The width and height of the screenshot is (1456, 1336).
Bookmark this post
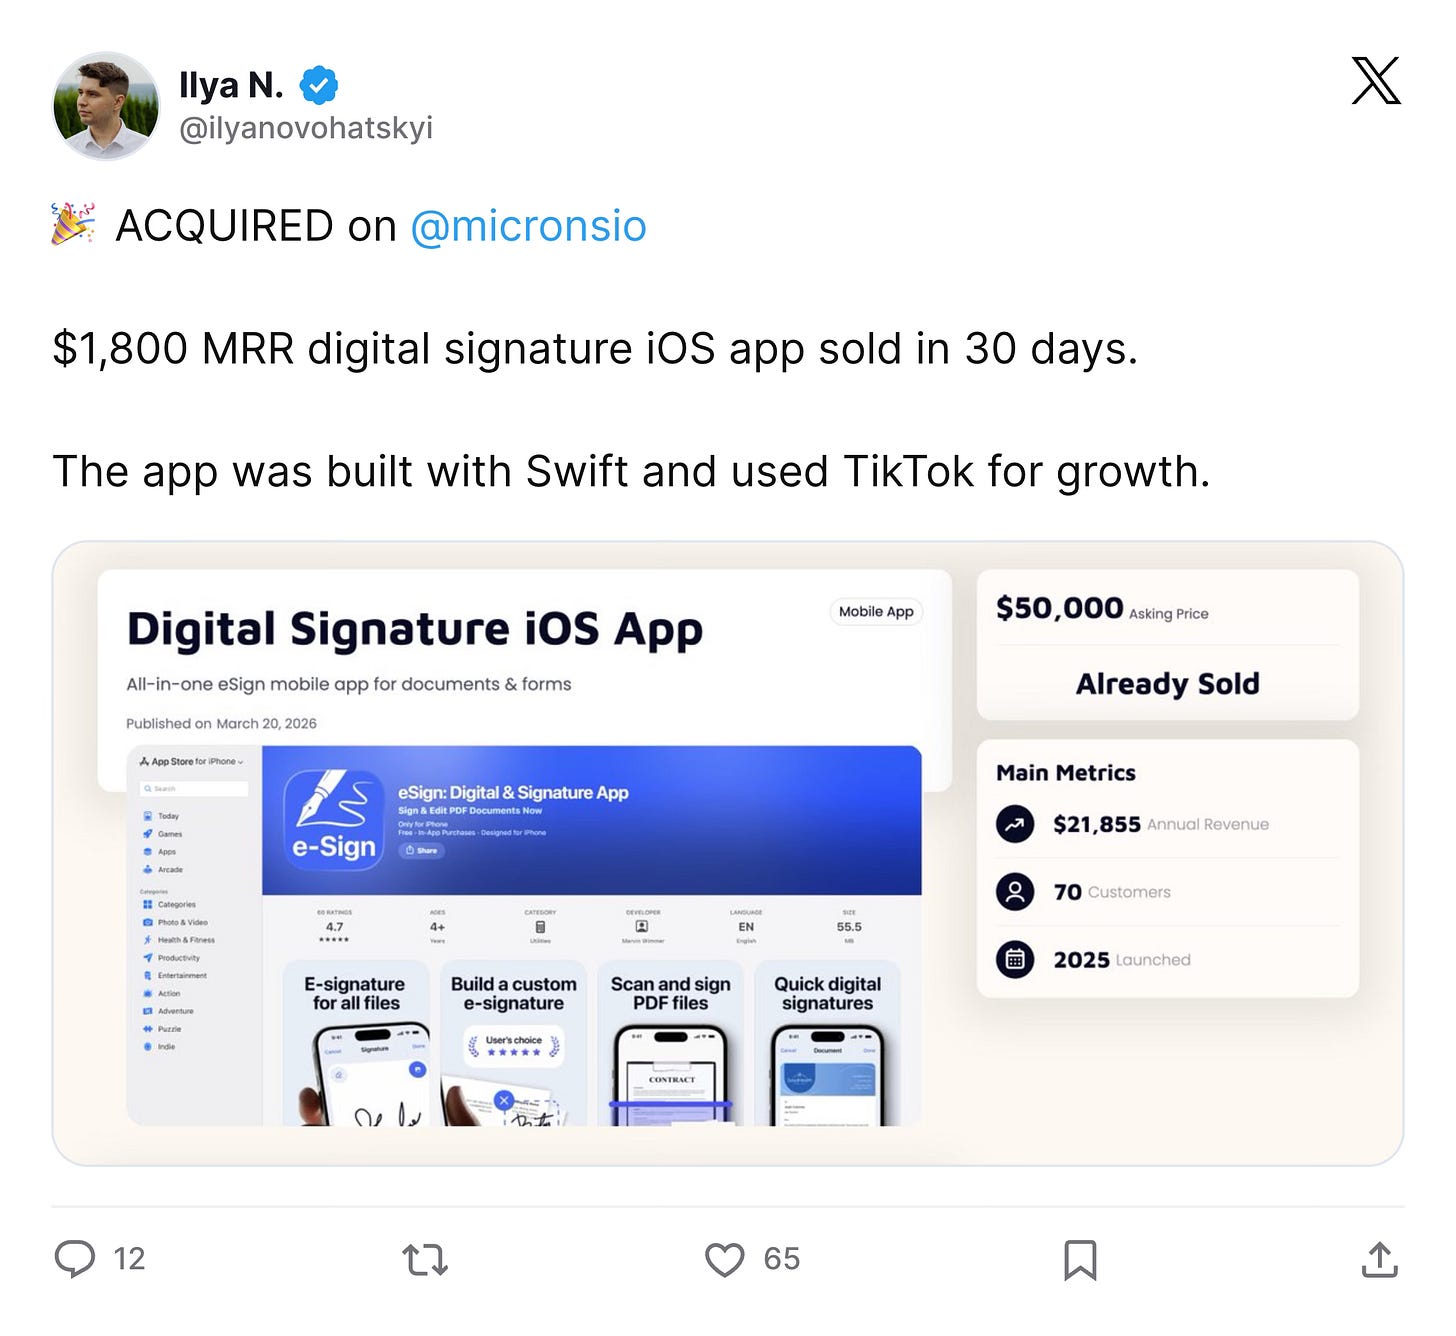(1080, 1260)
